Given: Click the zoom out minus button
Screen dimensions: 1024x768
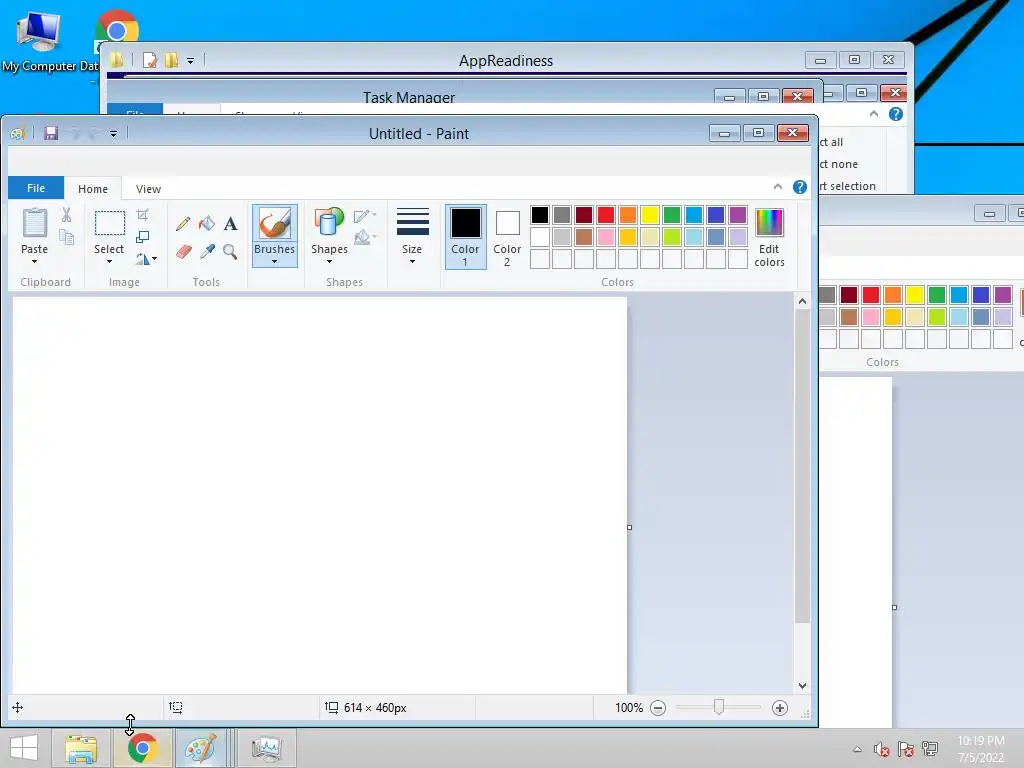Looking at the screenshot, I should (658, 708).
